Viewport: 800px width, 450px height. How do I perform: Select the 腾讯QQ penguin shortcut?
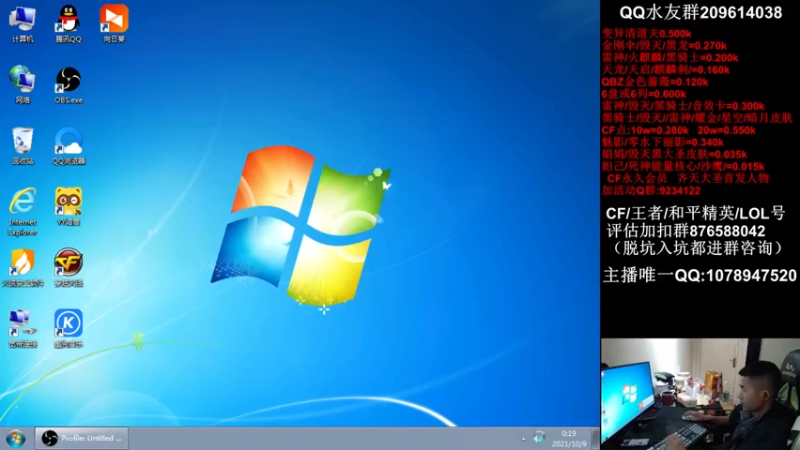[x=68, y=23]
